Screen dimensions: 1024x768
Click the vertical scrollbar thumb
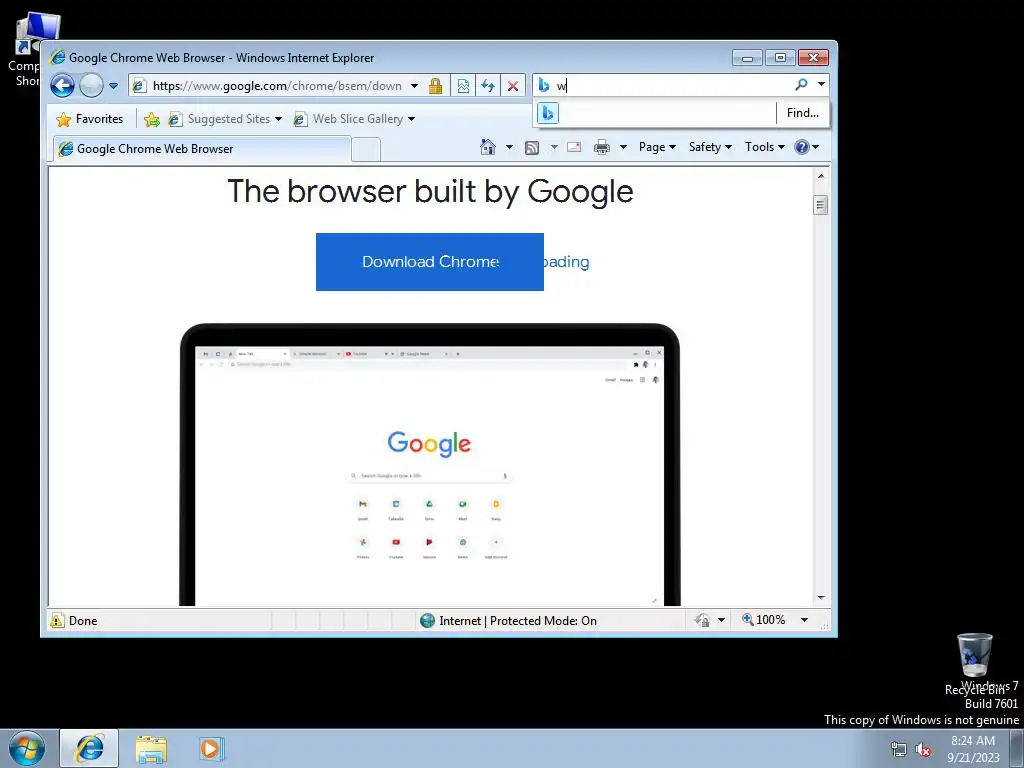821,205
